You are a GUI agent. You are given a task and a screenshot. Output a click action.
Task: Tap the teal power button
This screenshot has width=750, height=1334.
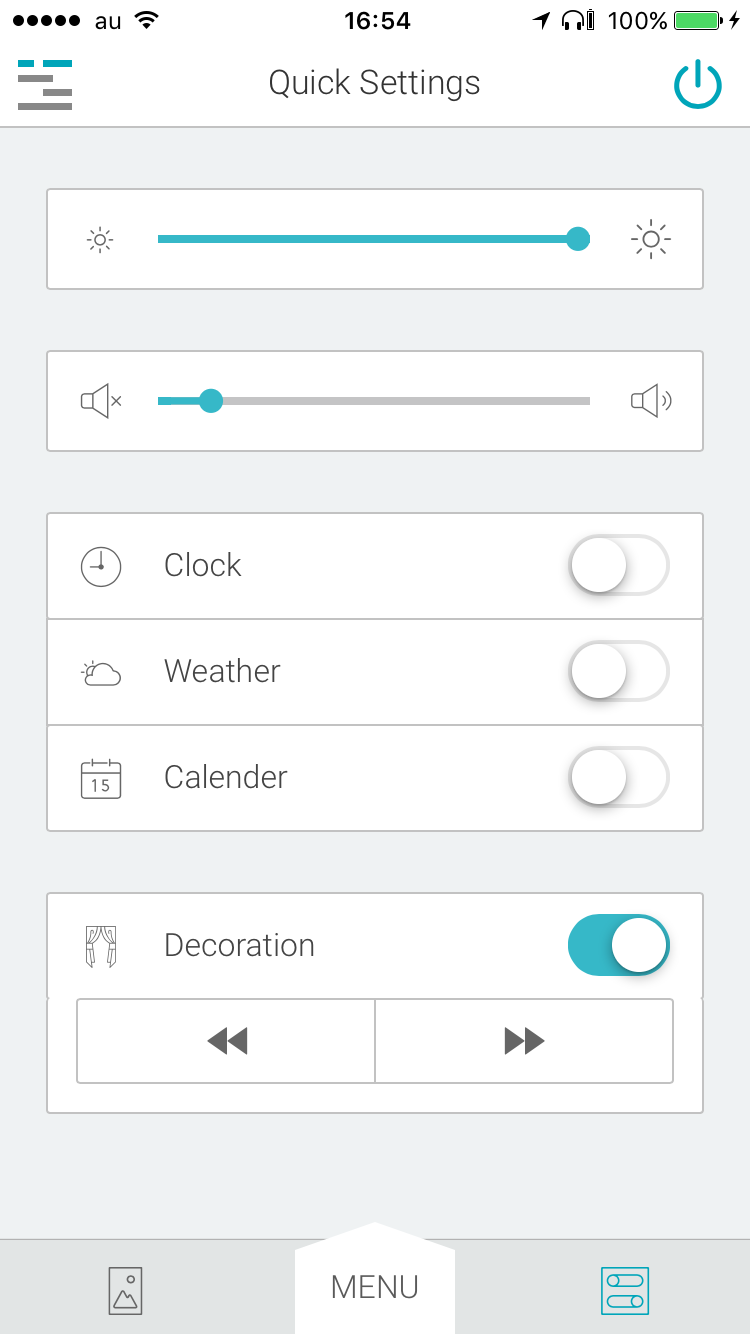(x=697, y=85)
